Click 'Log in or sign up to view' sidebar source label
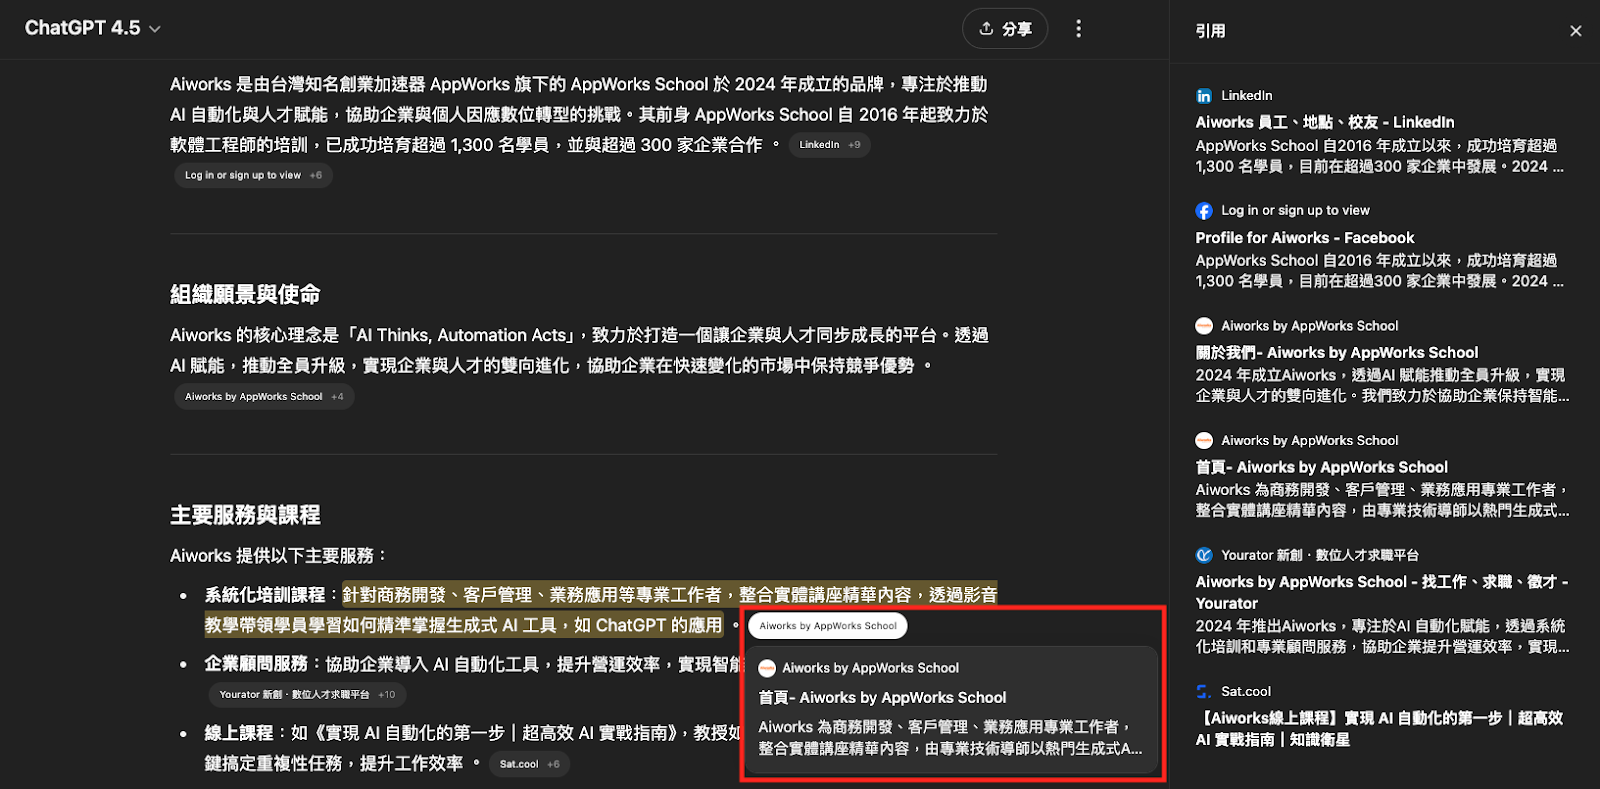Image resolution: width=1600 pixels, height=789 pixels. tap(1295, 211)
